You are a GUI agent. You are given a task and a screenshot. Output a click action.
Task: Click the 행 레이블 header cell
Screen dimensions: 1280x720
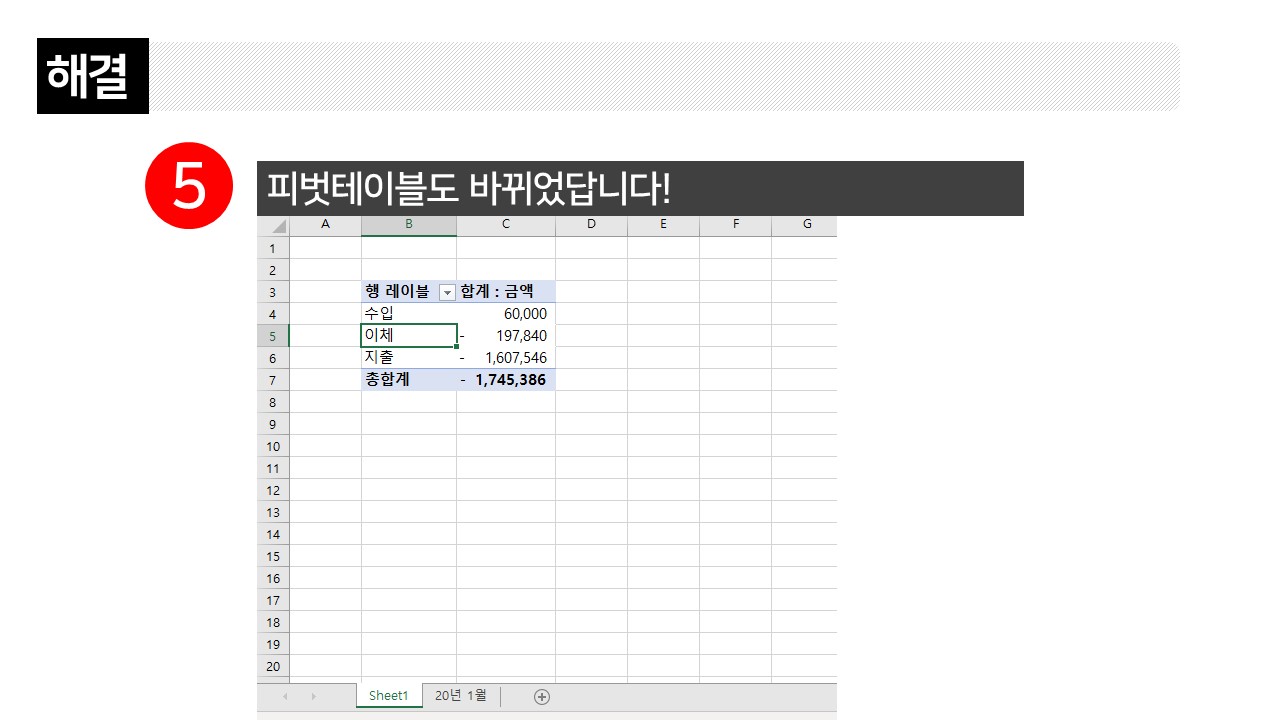(409, 292)
